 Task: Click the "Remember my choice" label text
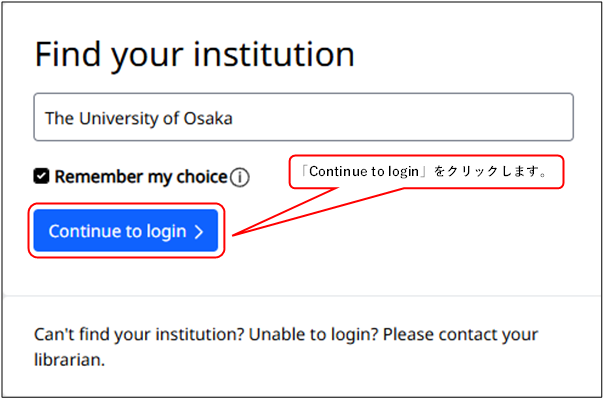click(x=141, y=177)
